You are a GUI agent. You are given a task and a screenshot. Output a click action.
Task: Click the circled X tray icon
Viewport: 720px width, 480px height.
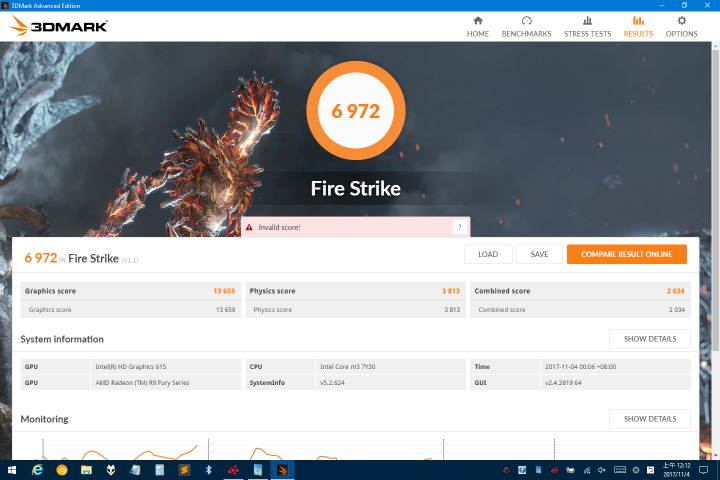(x=636, y=470)
